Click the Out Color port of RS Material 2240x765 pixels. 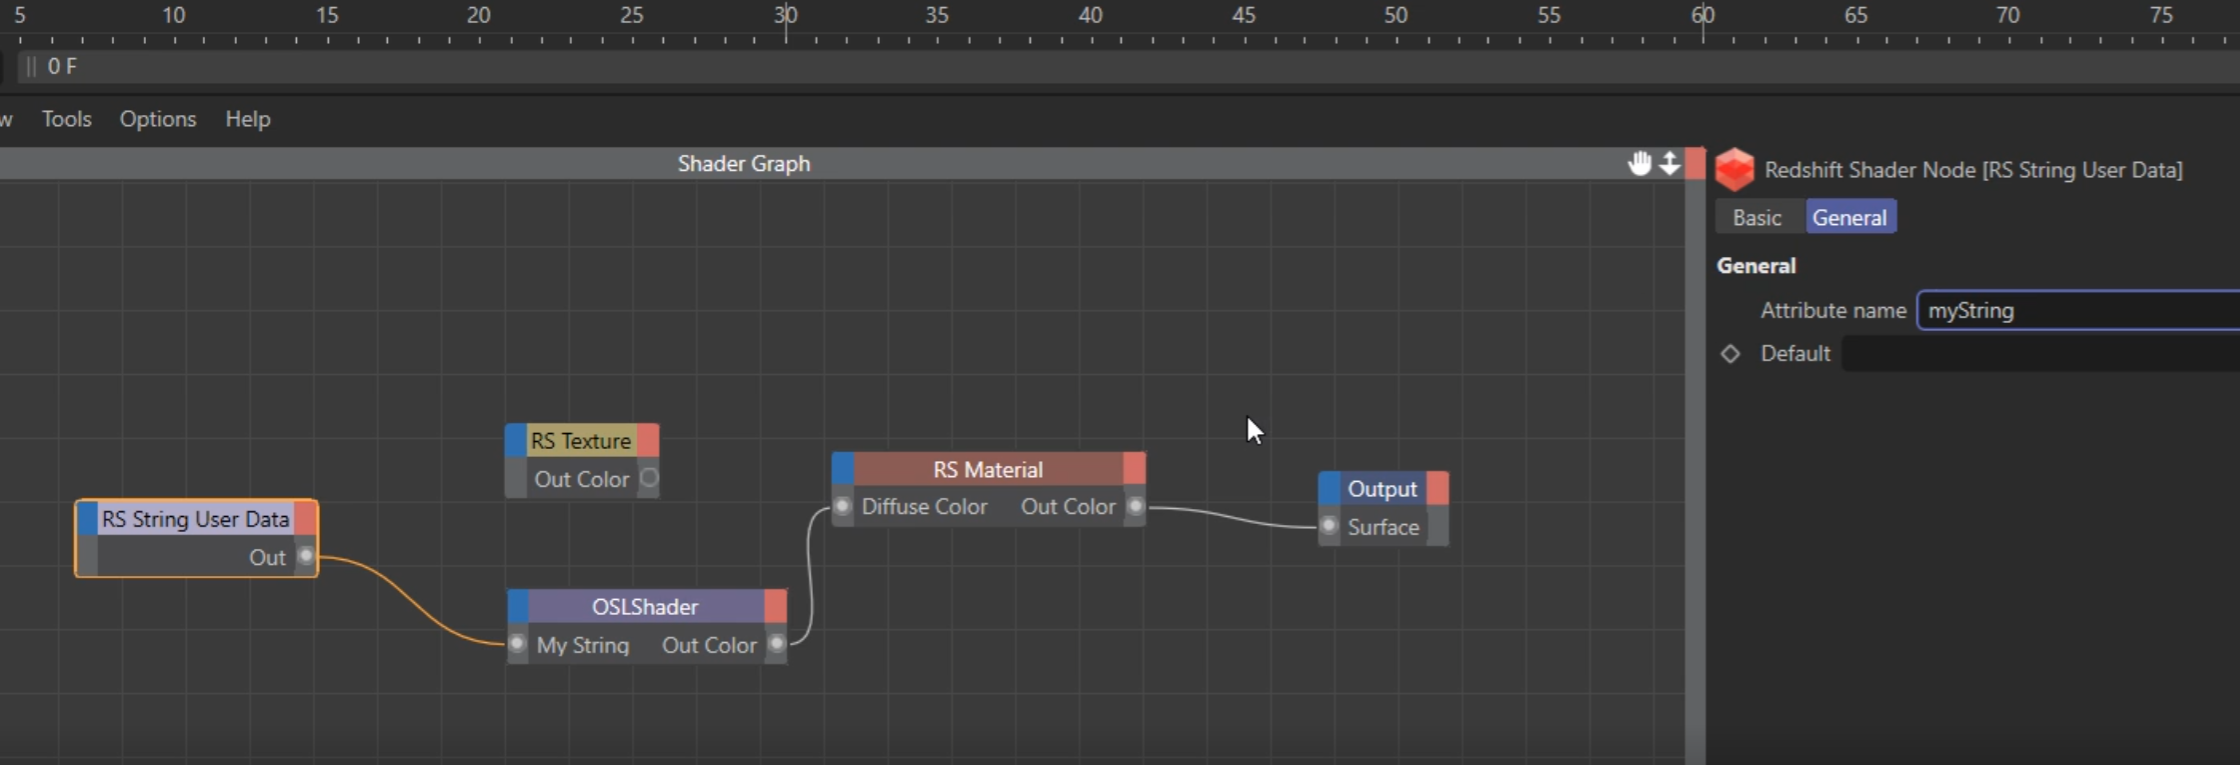(1135, 506)
